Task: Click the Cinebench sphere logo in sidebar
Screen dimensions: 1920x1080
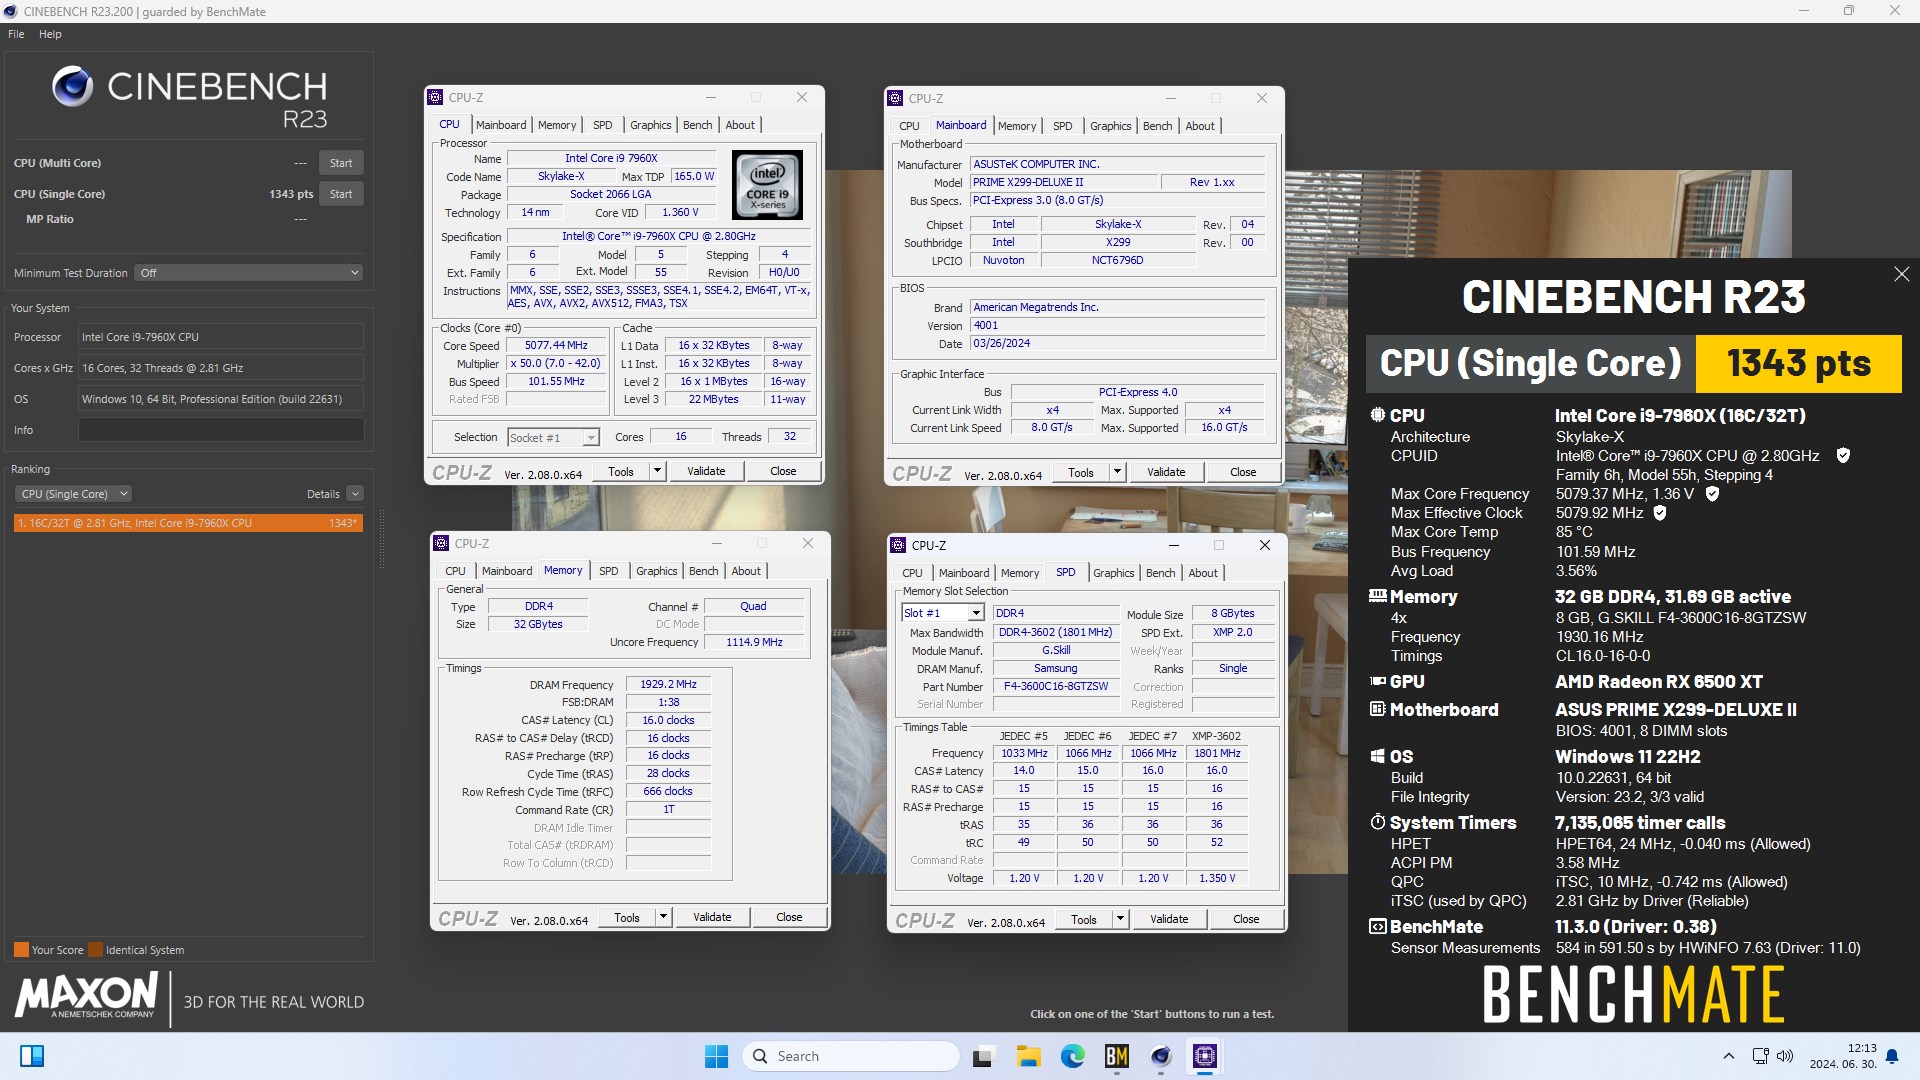Action: (x=73, y=87)
